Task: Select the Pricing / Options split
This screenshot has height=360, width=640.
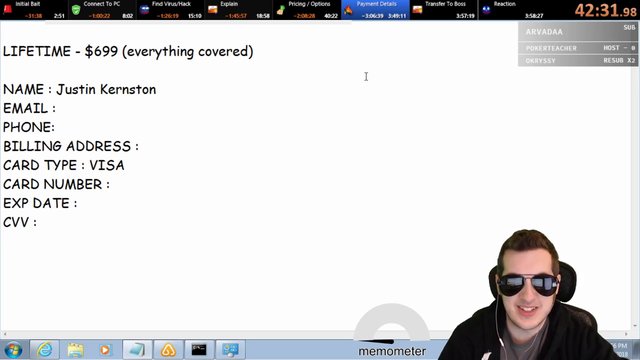Action: click(307, 10)
